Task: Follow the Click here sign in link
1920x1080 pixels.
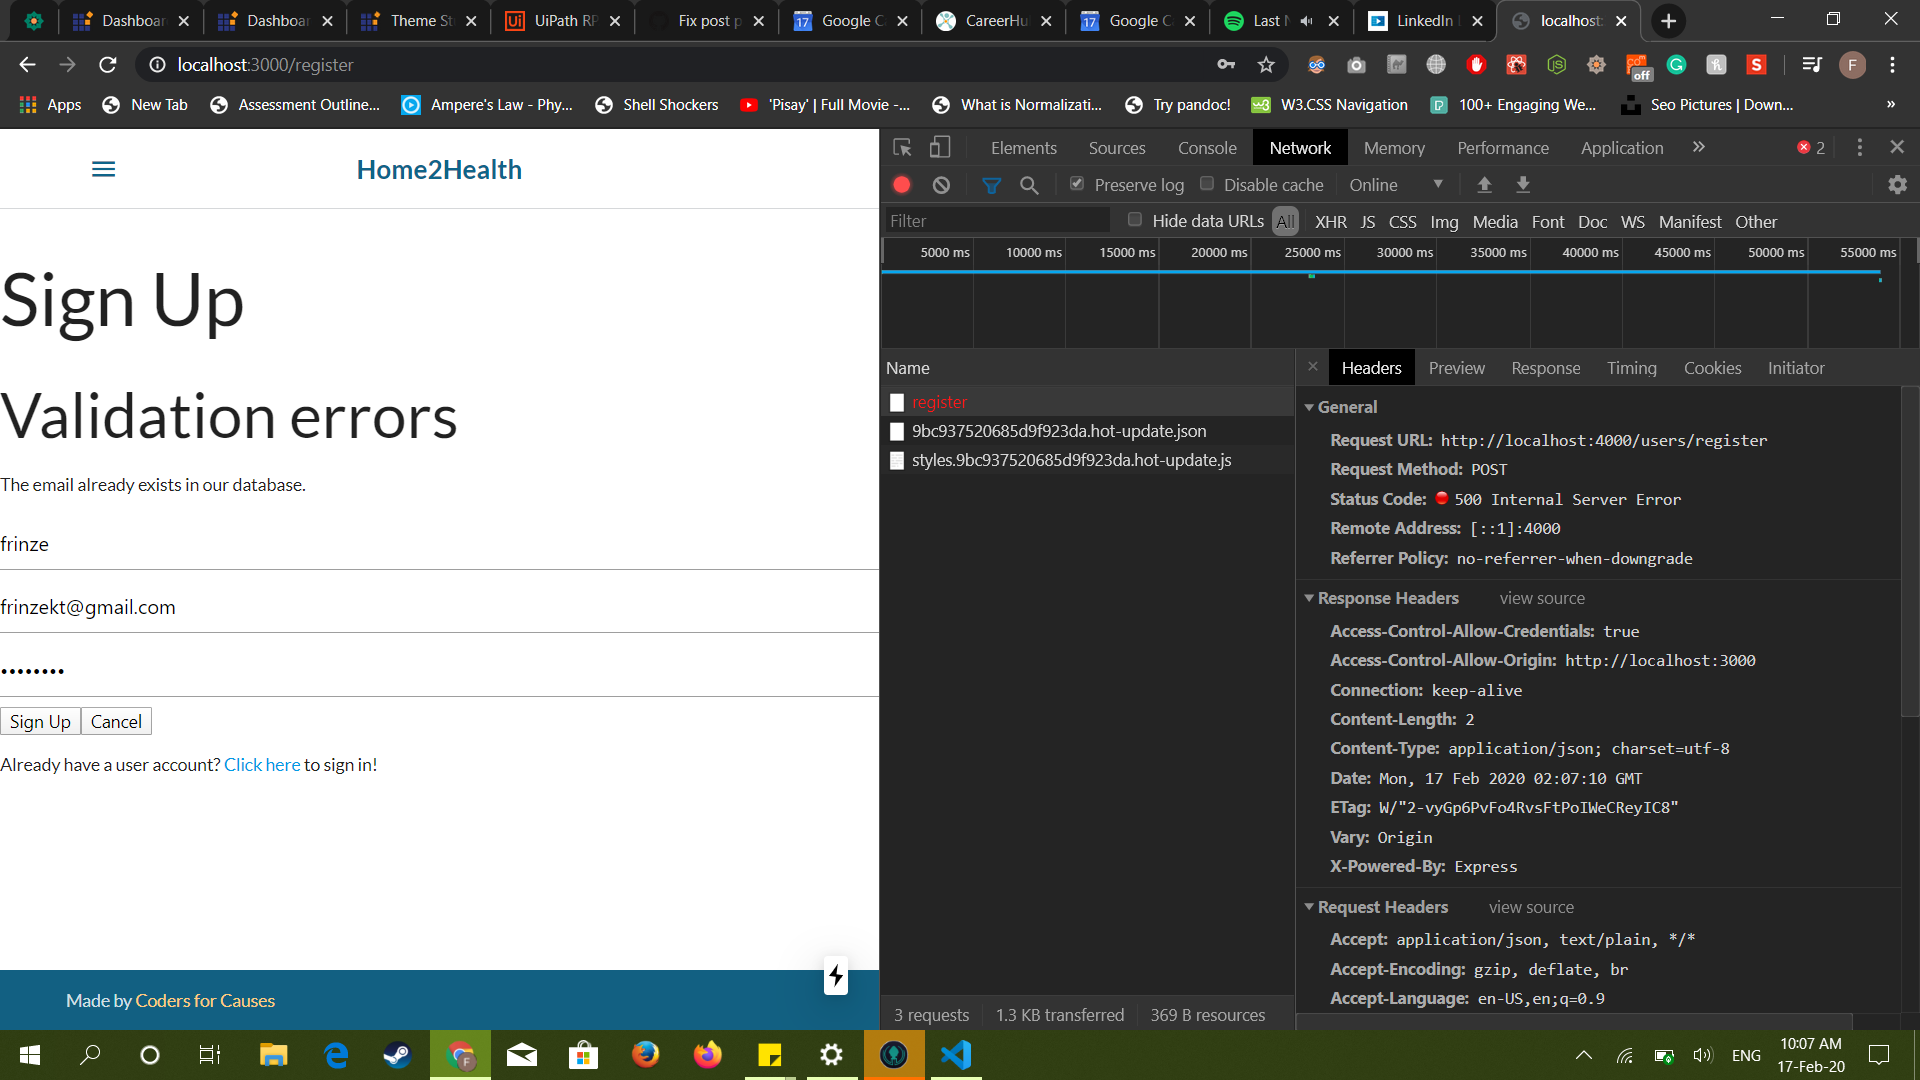Action: coord(262,764)
